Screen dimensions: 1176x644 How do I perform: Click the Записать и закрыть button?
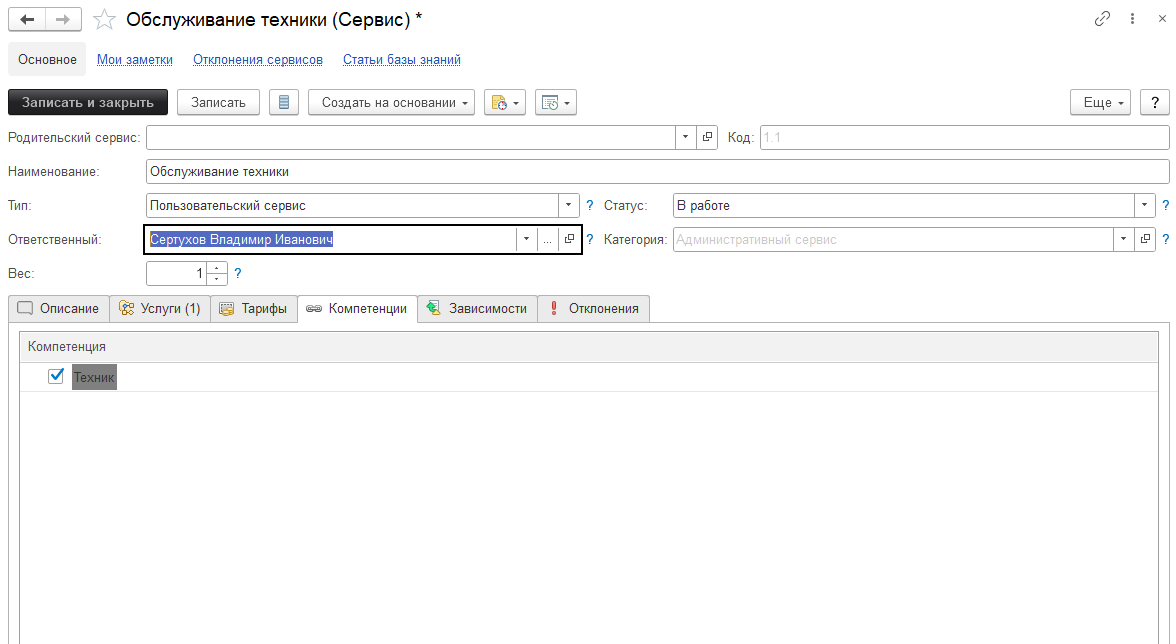click(88, 102)
